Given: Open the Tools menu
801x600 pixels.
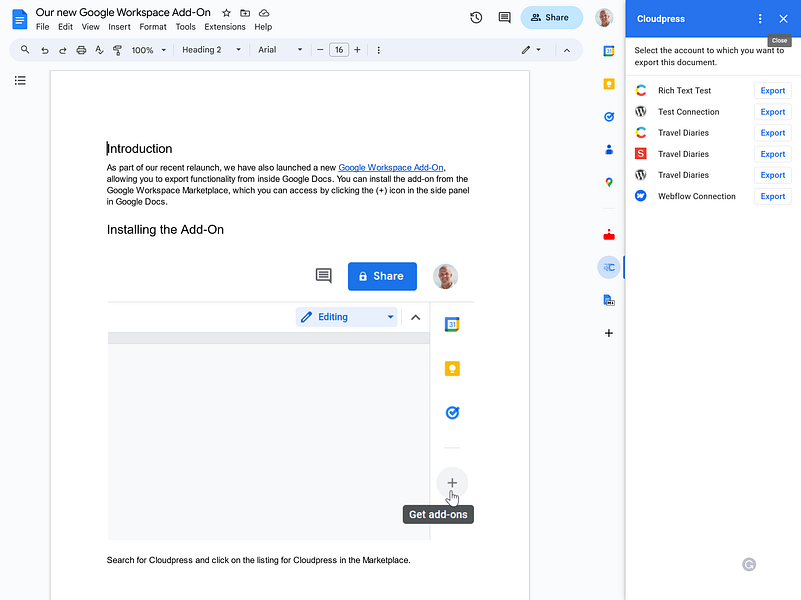Looking at the screenshot, I should pyautogui.click(x=185, y=27).
